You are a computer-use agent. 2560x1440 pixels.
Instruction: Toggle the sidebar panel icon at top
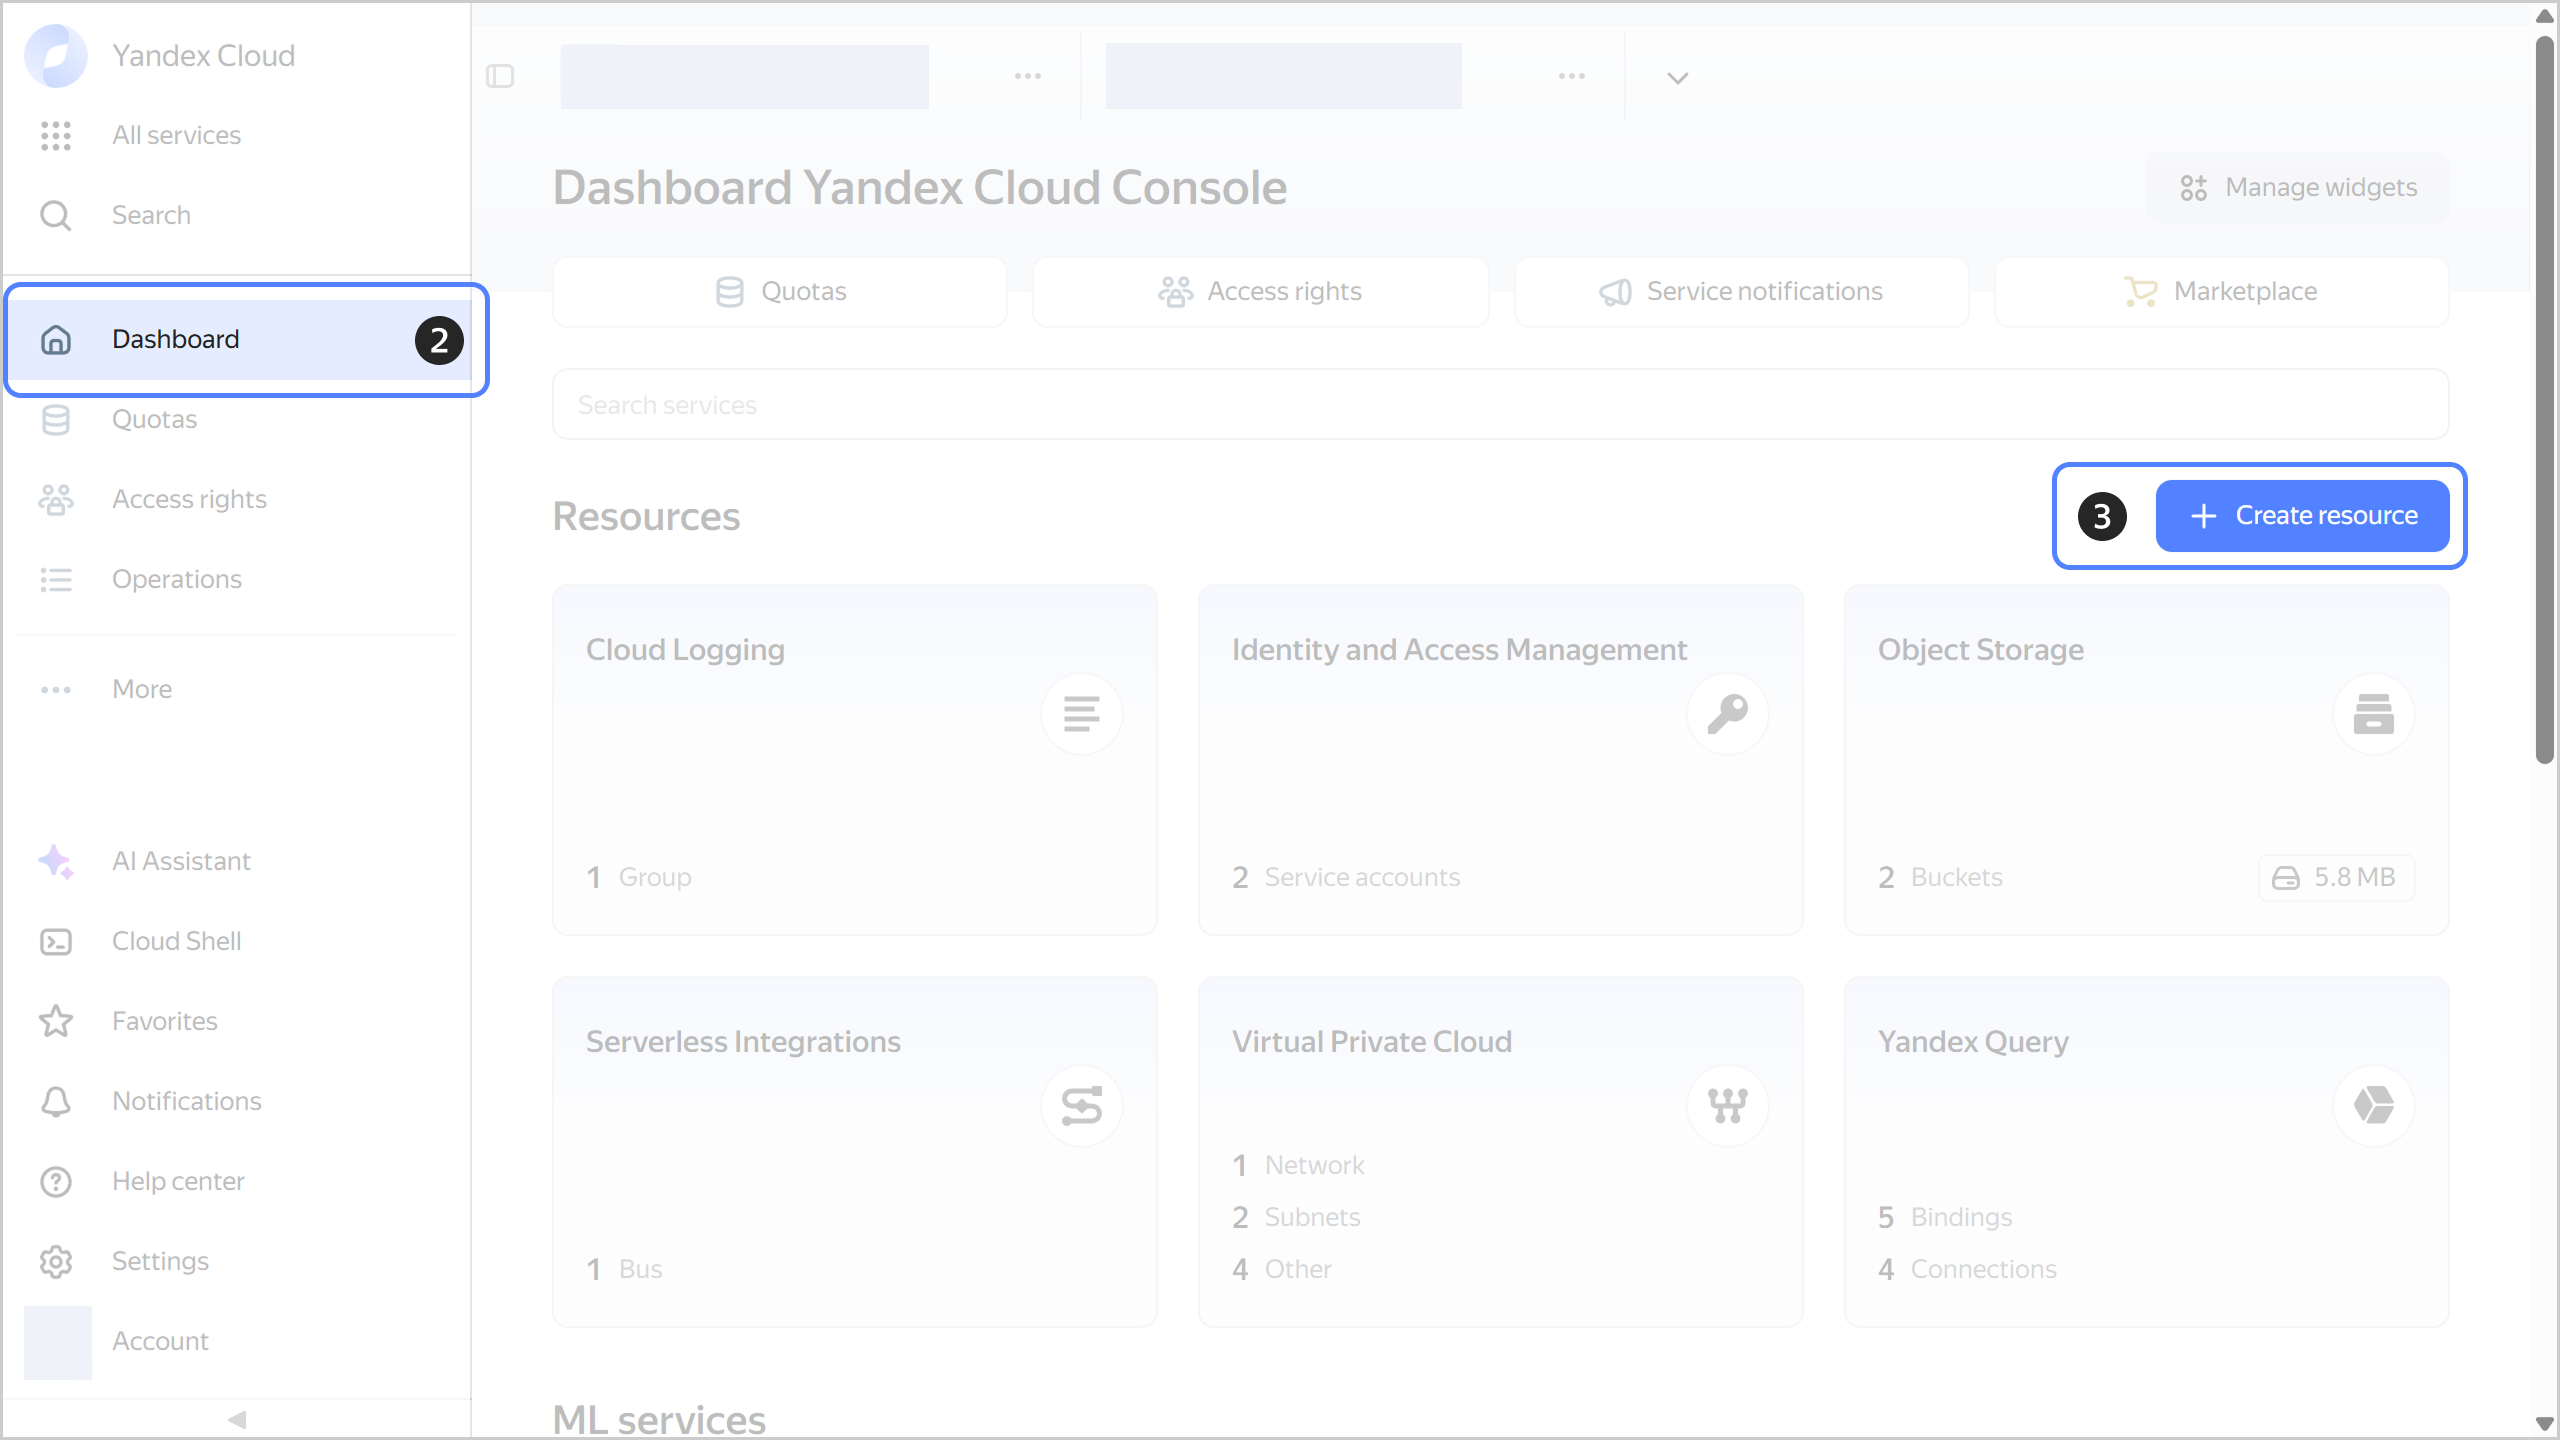click(500, 76)
